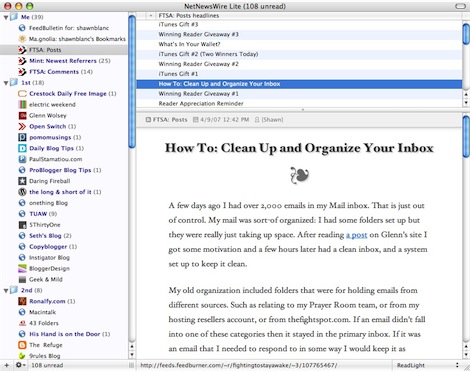Click the Crestock Daily Free Image icon
Screen dimensions: 470x371
click(22, 94)
